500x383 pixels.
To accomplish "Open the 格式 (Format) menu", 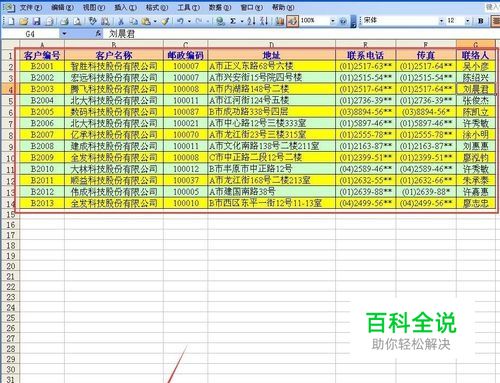I will [157, 7].
